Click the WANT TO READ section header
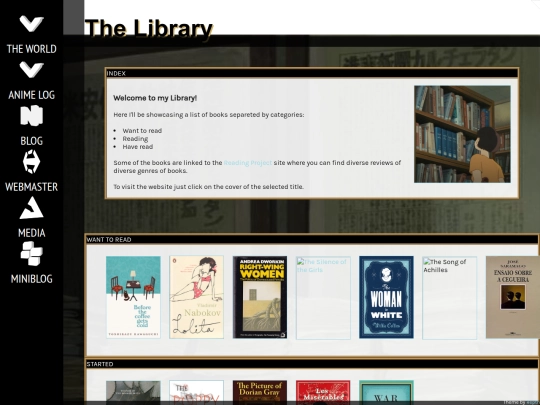This screenshot has width=540, height=405. coord(312,239)
